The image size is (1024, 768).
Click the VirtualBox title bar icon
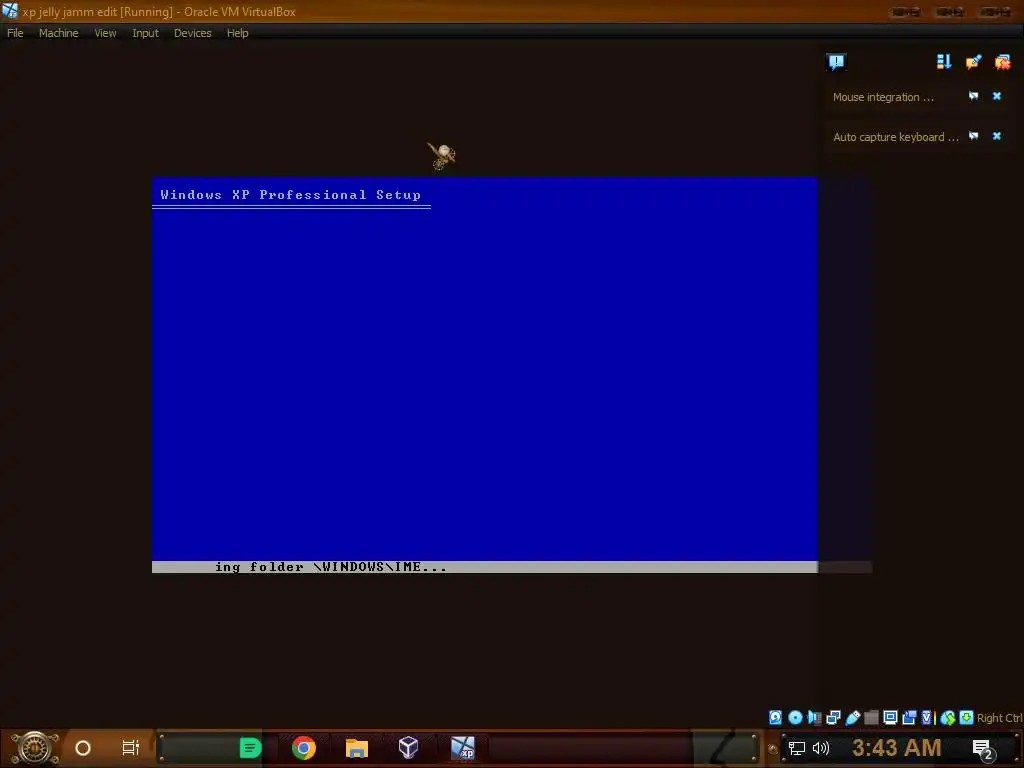tap(10, 11)
